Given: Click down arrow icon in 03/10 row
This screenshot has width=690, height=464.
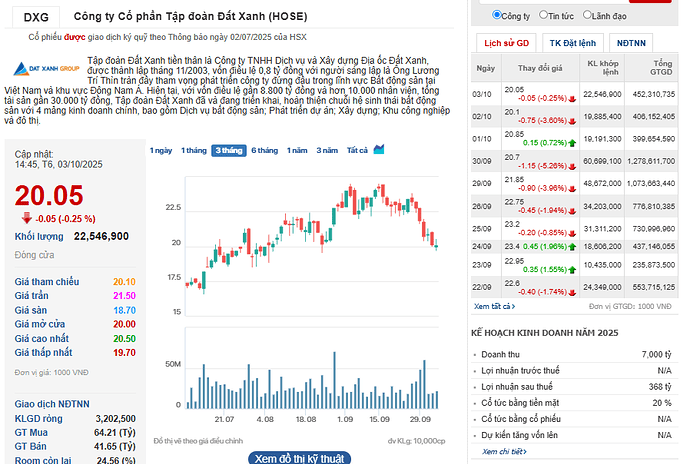Looking at the screenshot, I should coord(572,99).
